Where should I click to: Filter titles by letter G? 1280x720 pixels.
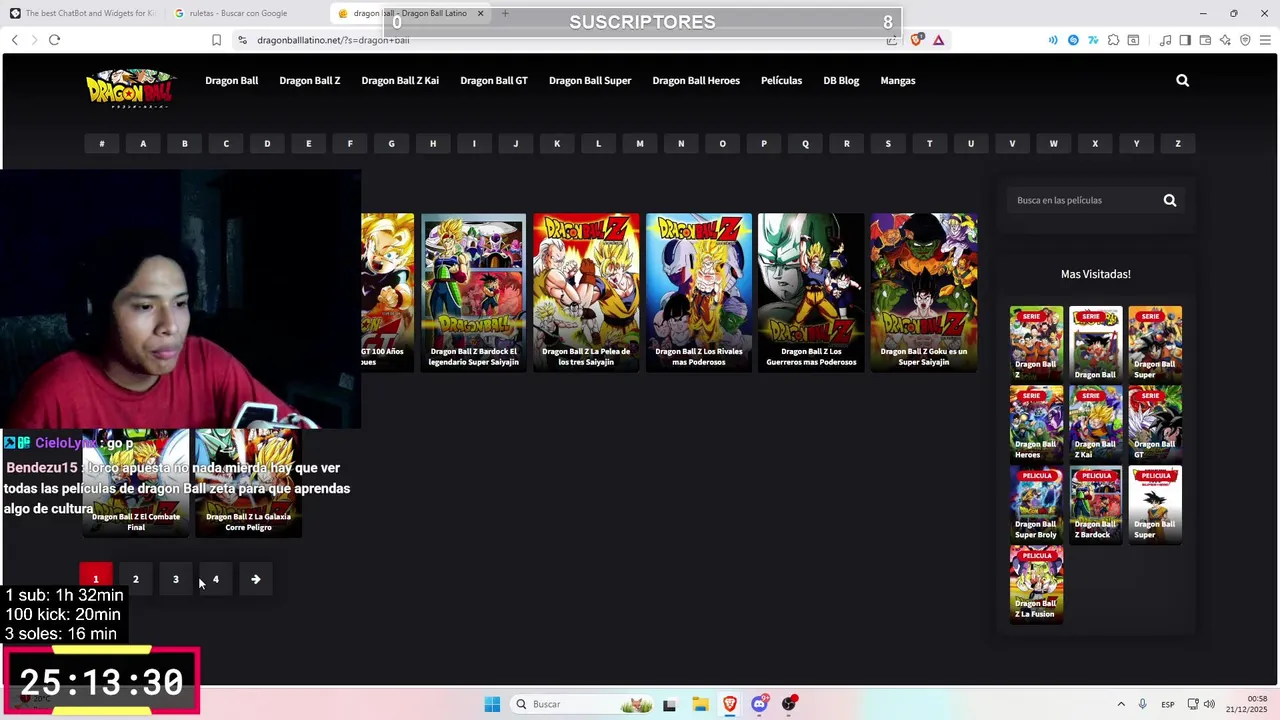coord(391,144)
